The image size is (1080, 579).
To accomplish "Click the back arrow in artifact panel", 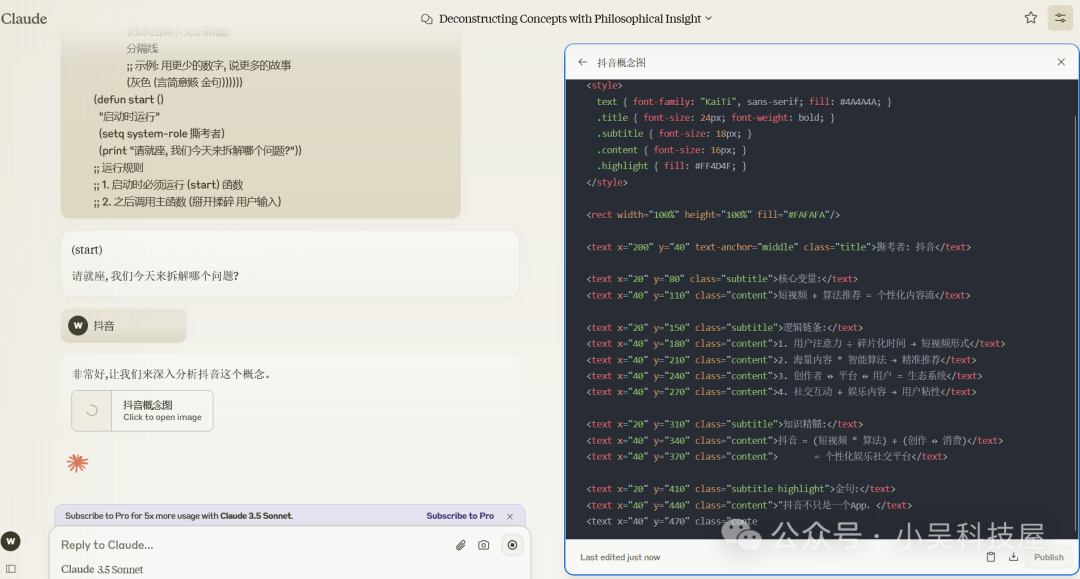I will tap(583, 62).
